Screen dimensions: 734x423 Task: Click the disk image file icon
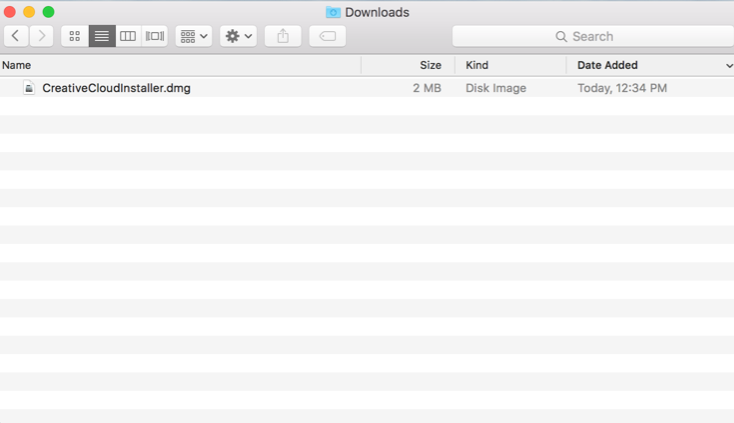tap(29, 88)
